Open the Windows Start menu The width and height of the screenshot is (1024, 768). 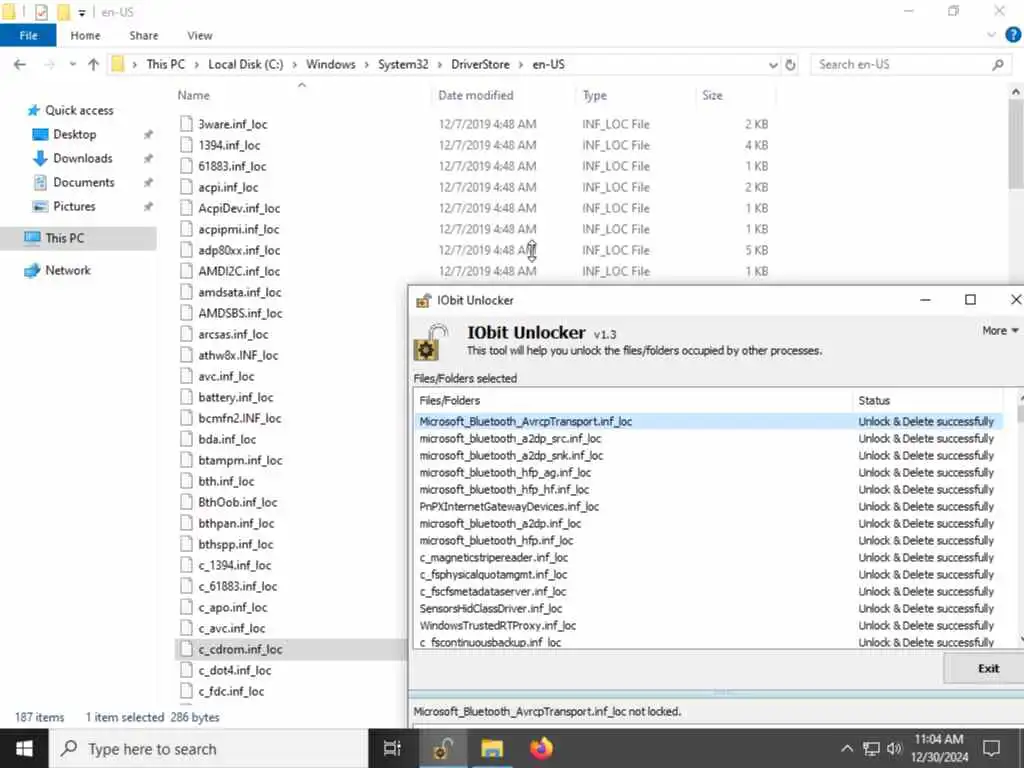click(x=24, y=748)
